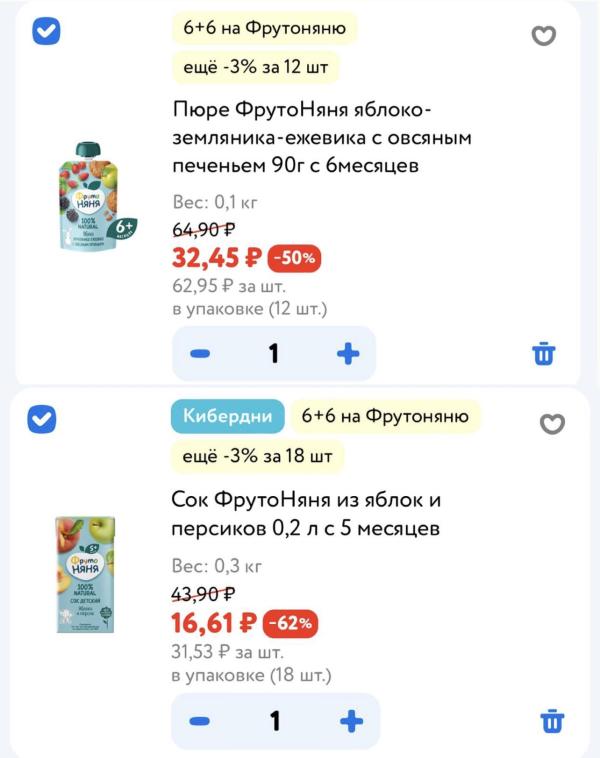The width and height of the screenshot is (600, 758).
Task: View the puree pouch product image
Action: click(95, 197)
